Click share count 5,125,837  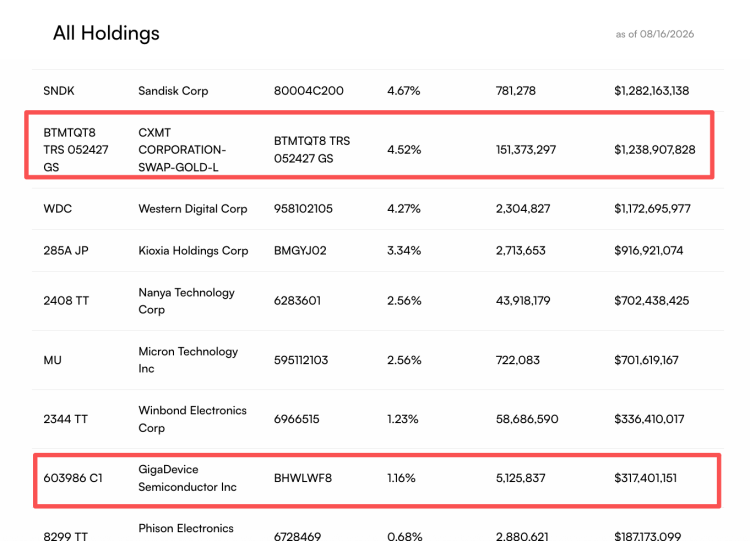click(520, 478)
